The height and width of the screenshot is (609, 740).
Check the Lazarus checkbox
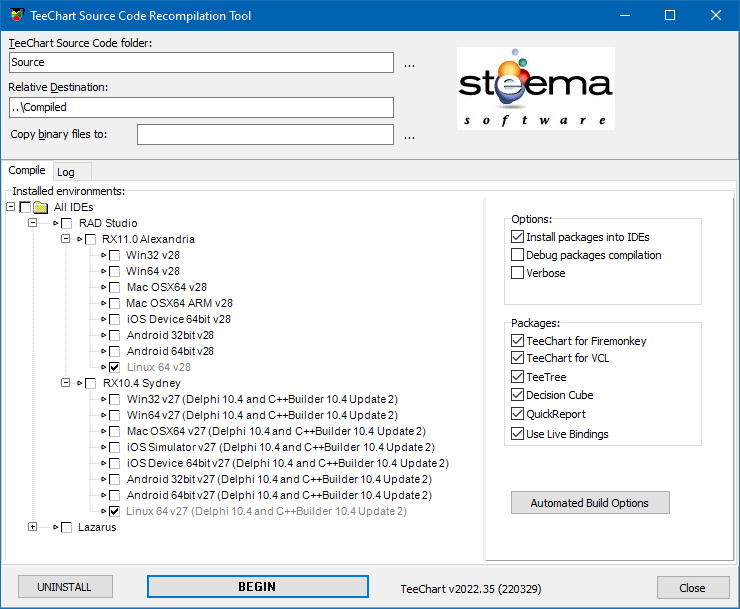tap(67, 527)
